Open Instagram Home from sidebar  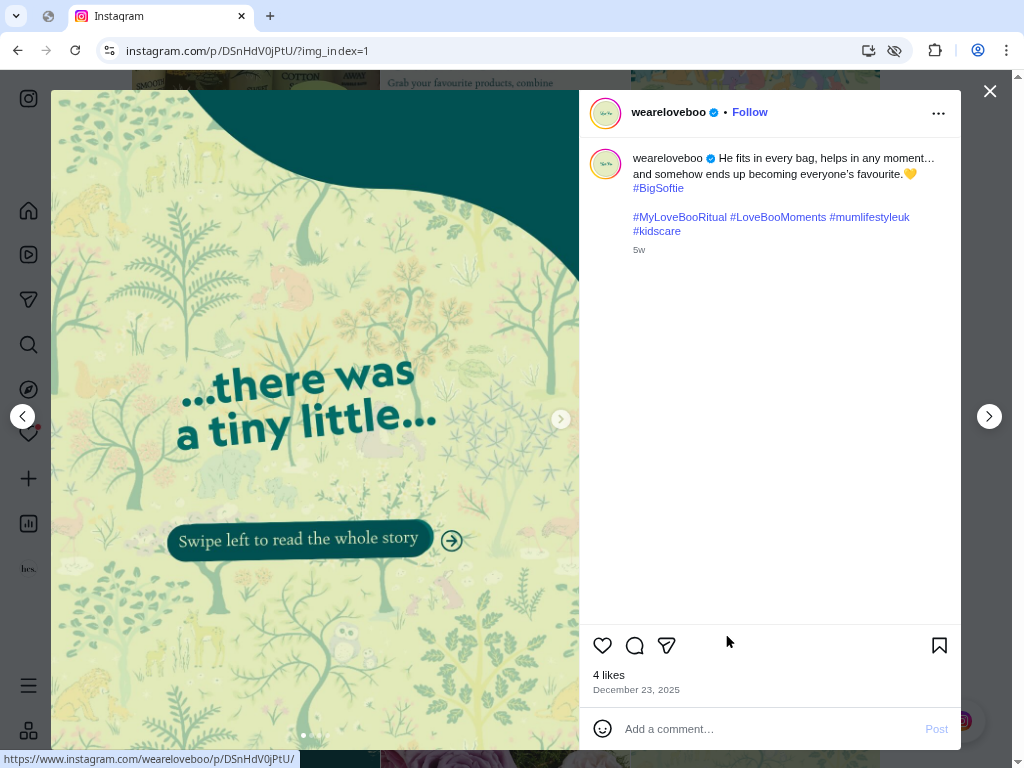[29, 210]
